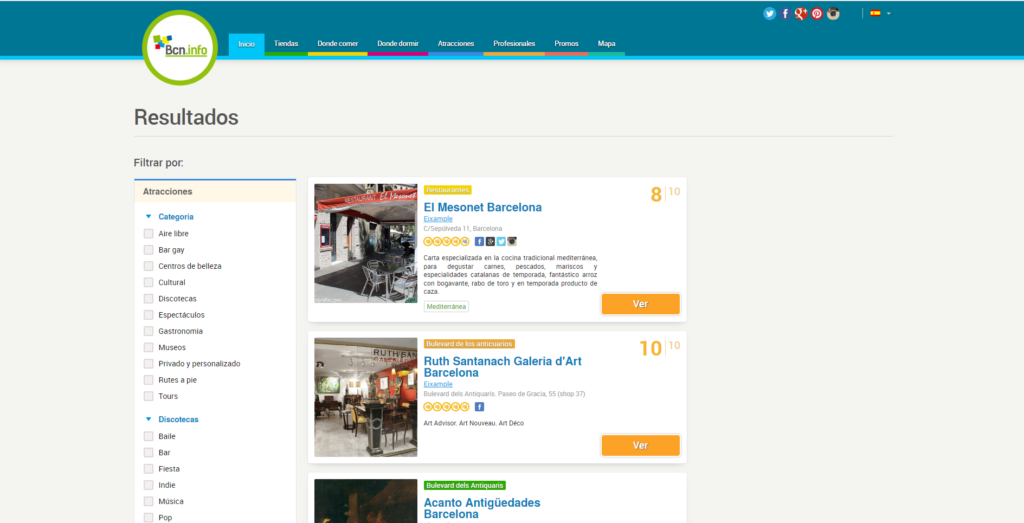Screen dimensions: 1024x523
Task: Click Ruth Santanach's star rating icons
Action: [447, 407]
